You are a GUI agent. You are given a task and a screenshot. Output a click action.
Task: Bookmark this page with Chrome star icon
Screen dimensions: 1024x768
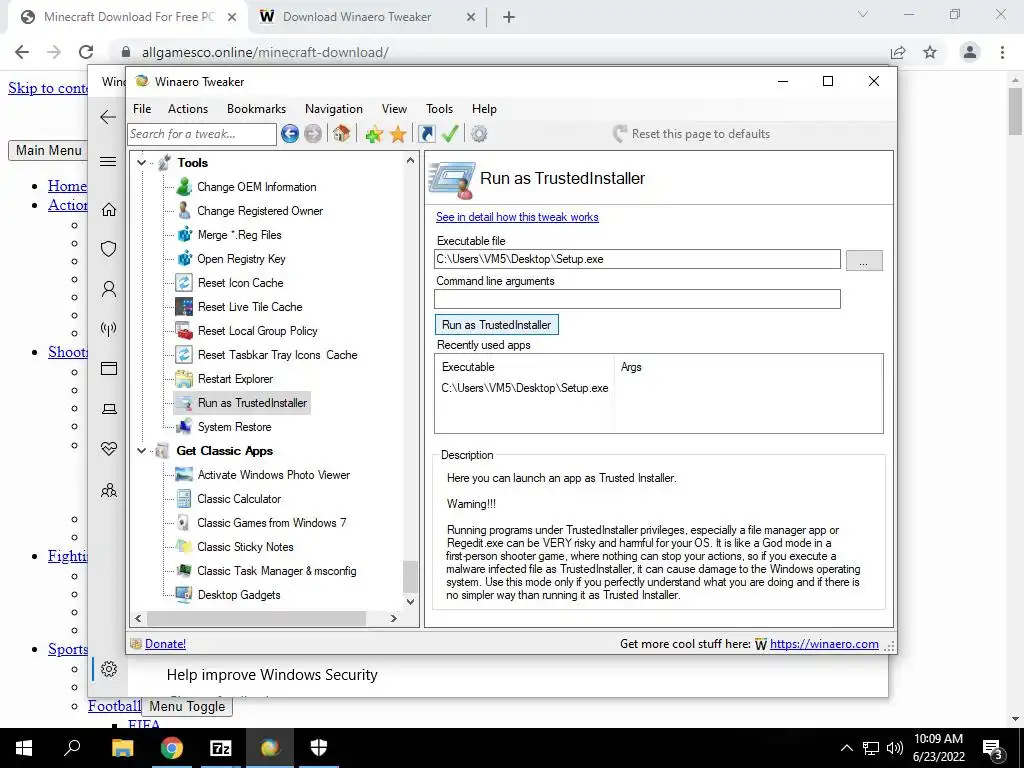(930, 52)
